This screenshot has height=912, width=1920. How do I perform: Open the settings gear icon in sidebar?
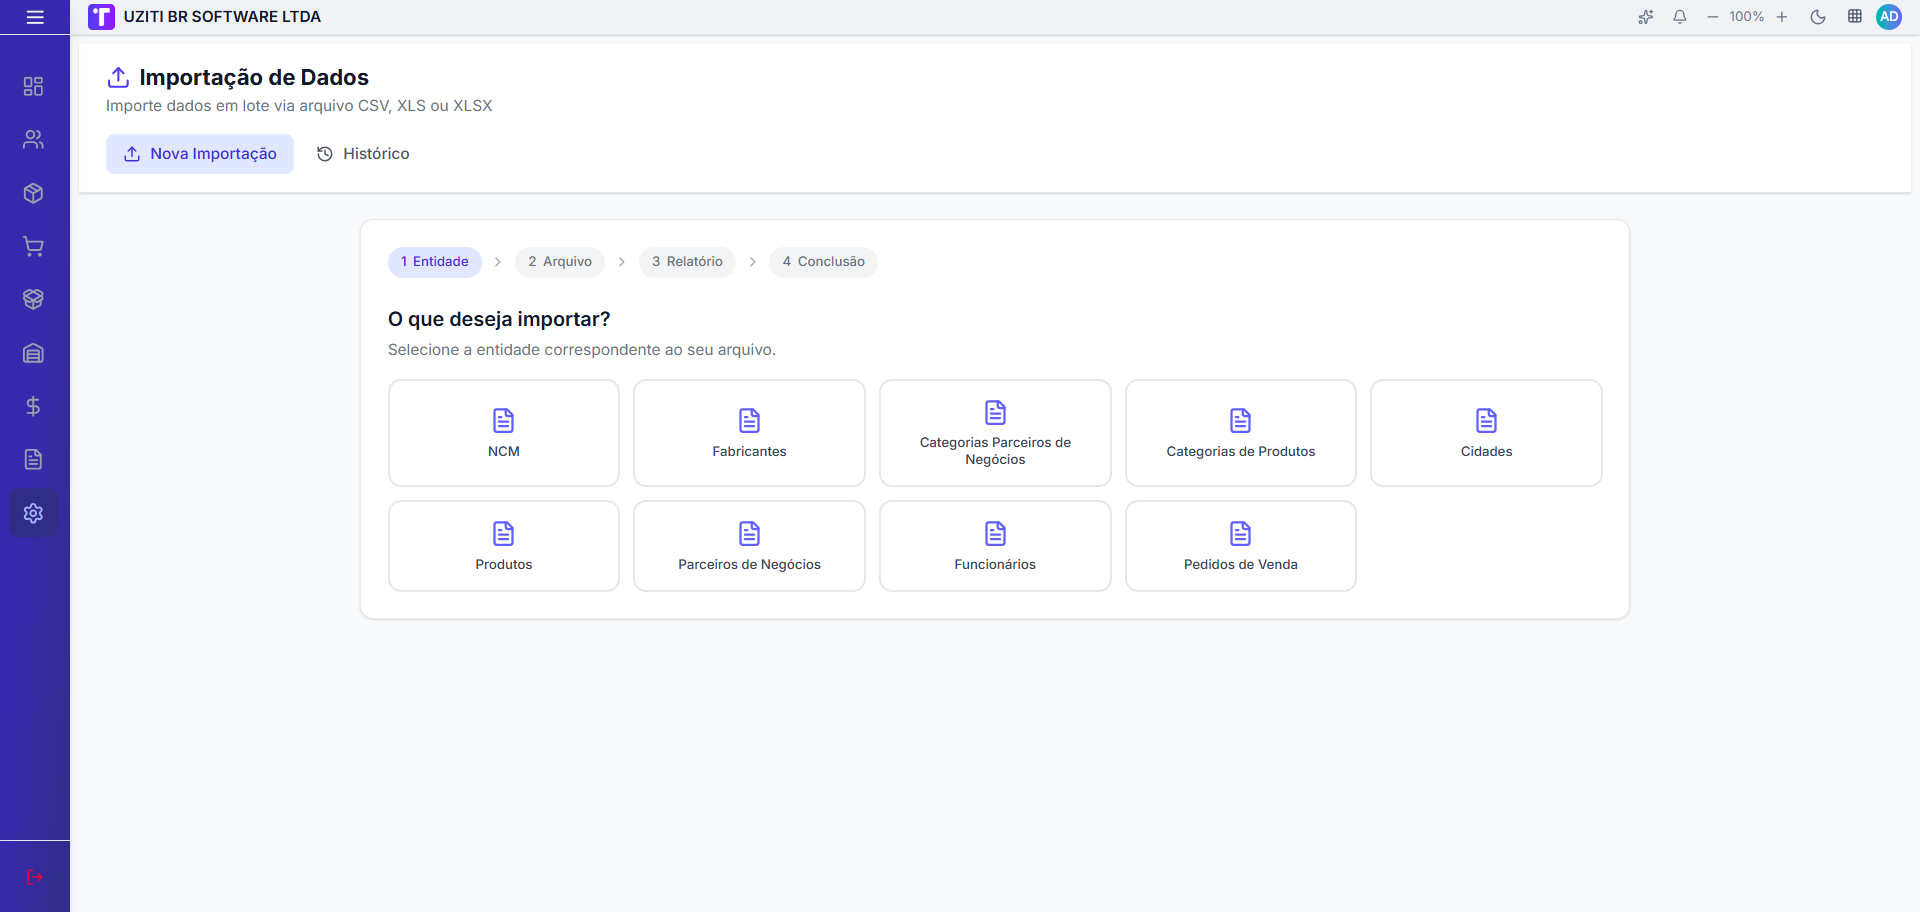pyautogui.click(x=33, y=513)
